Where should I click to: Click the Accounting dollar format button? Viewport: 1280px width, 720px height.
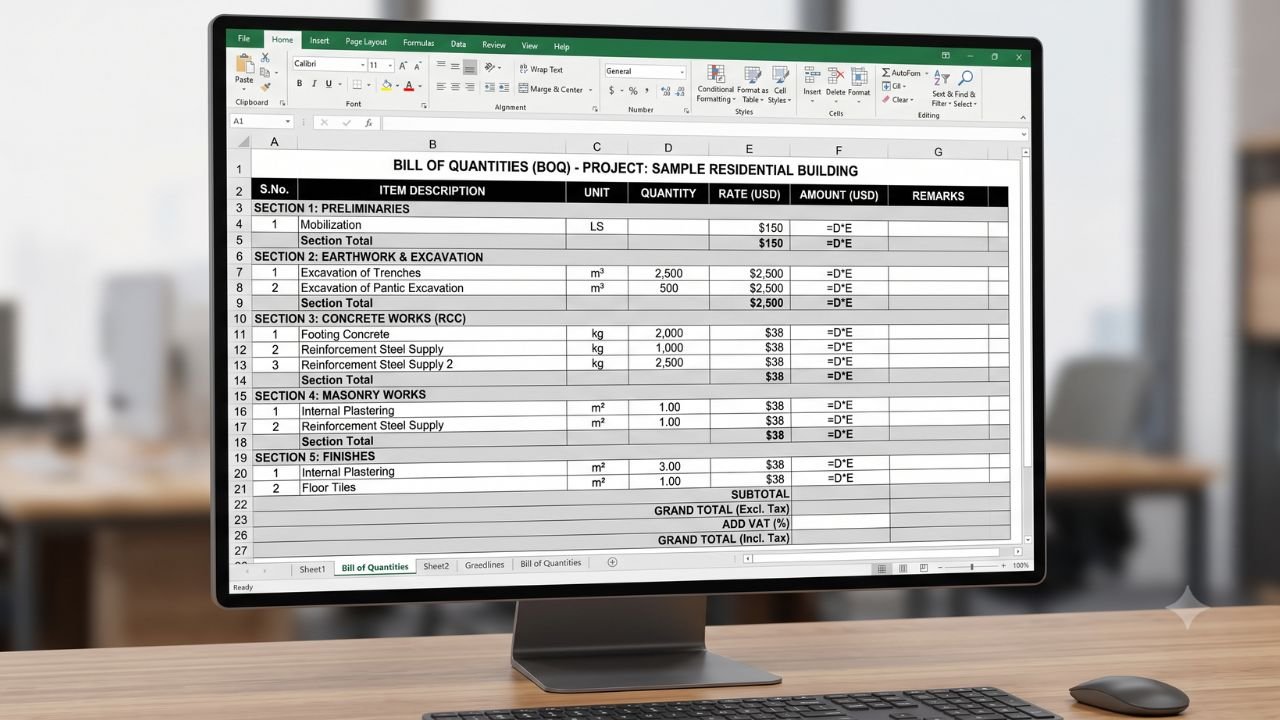[611, 90]
